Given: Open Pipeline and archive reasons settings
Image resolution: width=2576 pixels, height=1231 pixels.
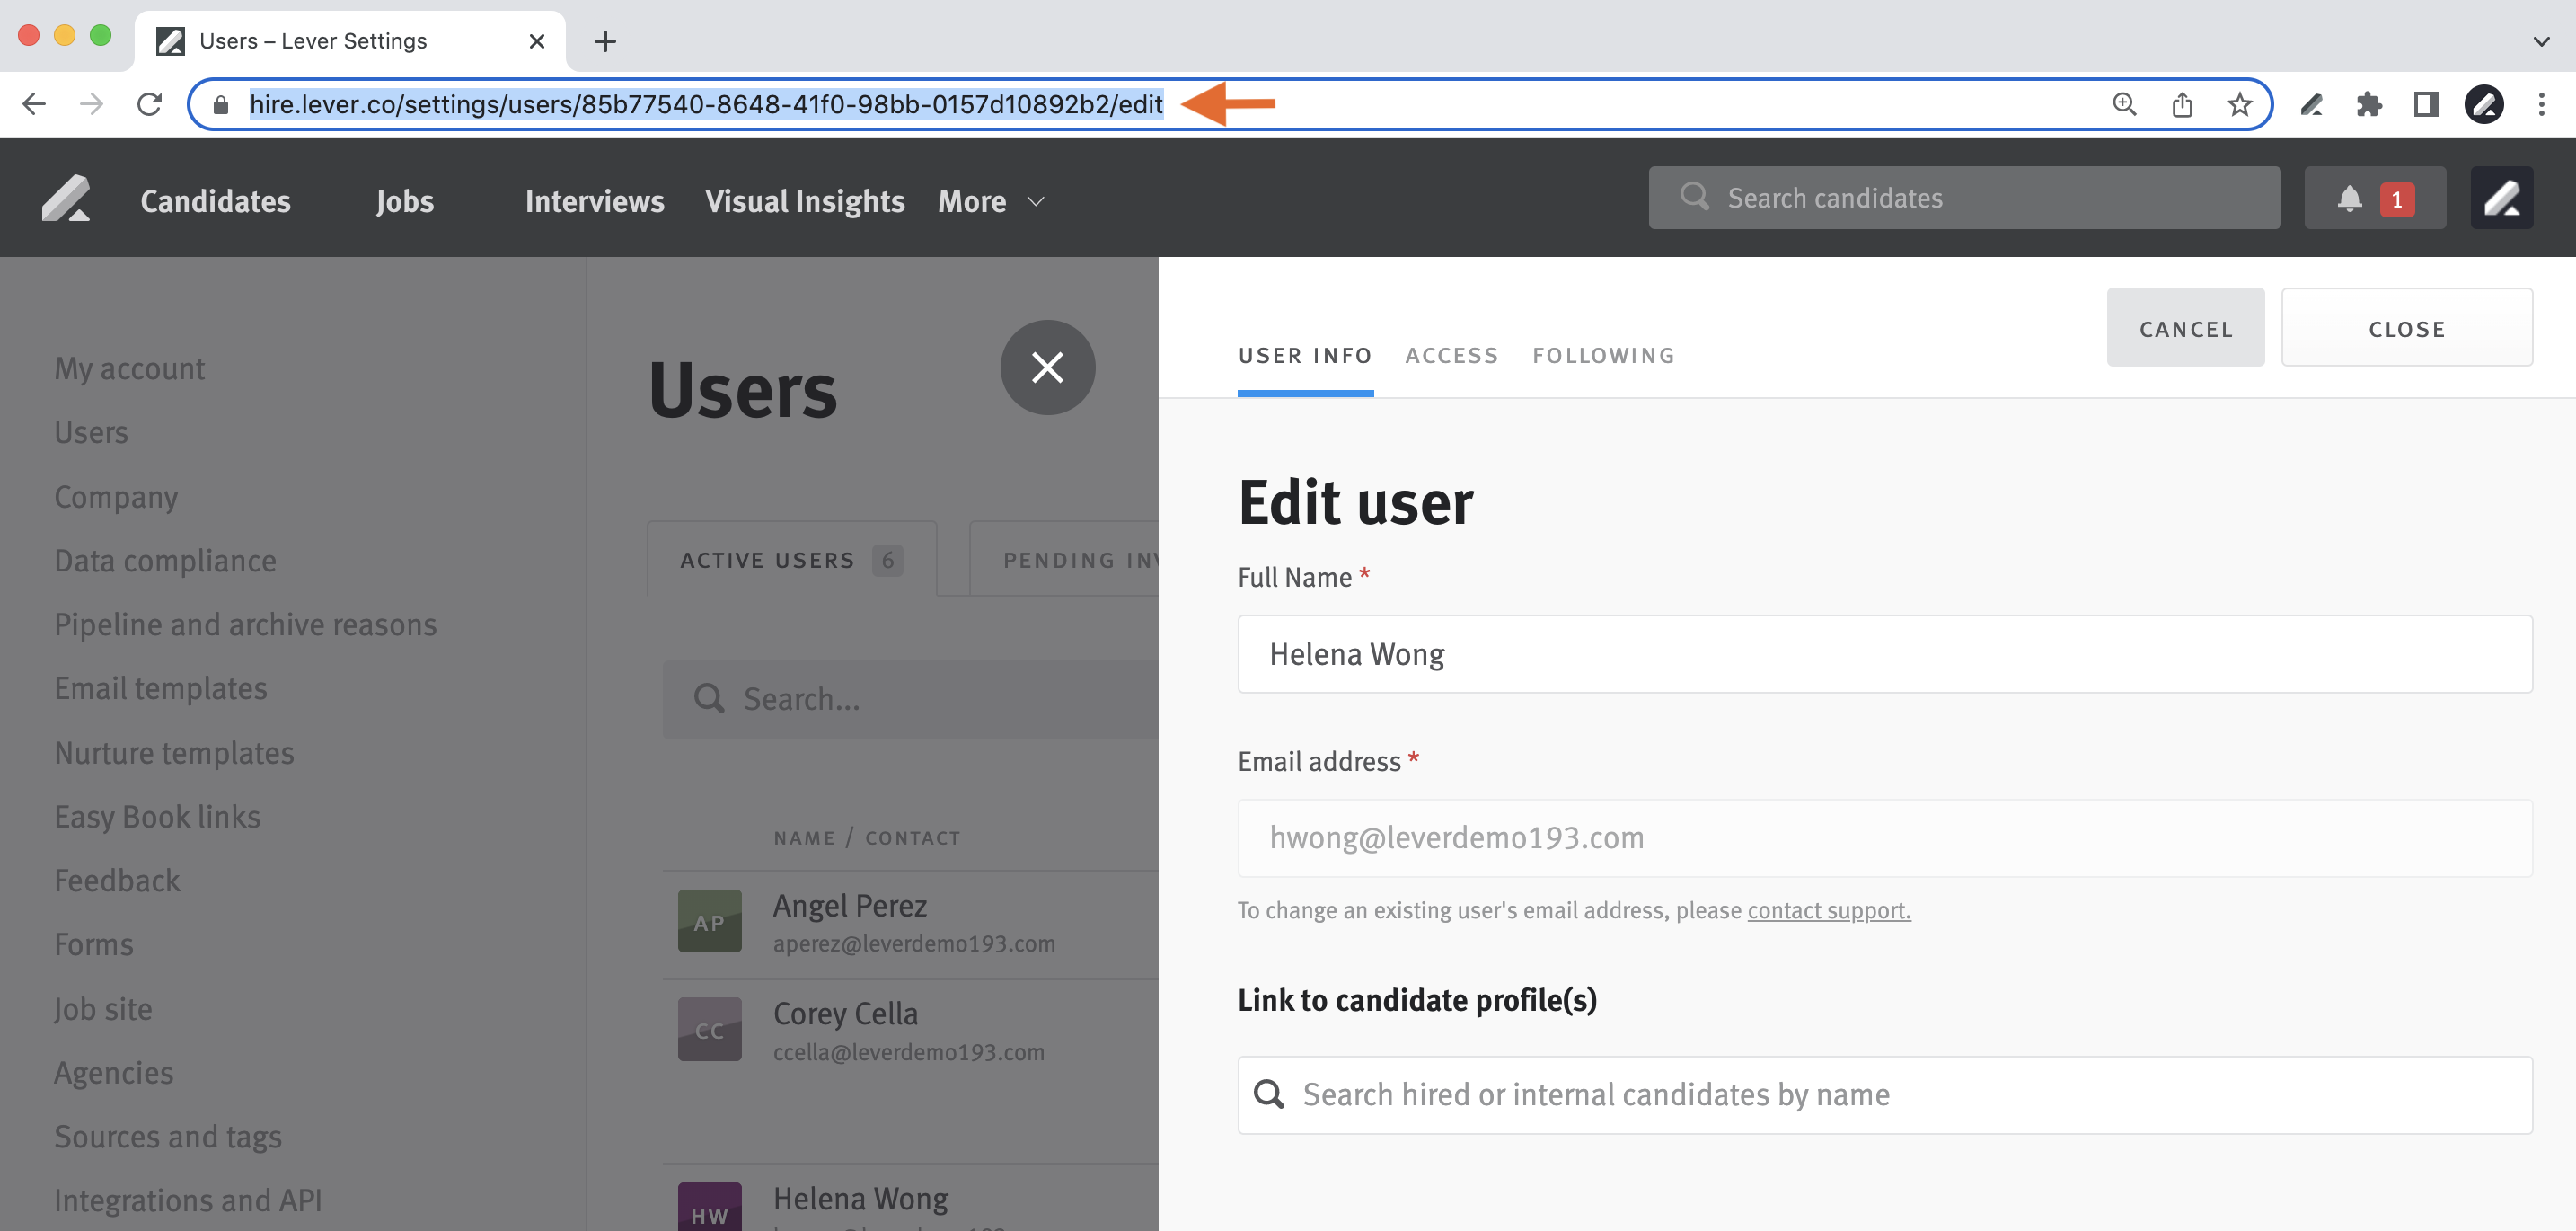Looking at the screenshot, I should (245, 625).
